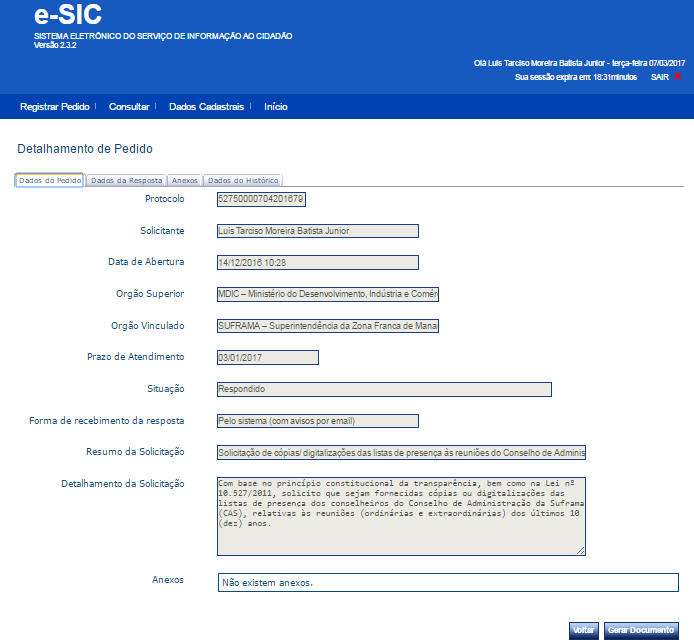The height and width of the screenshot is (643, 694).
Task: Click the Voltar button
Action: click(x=583, y=630)
